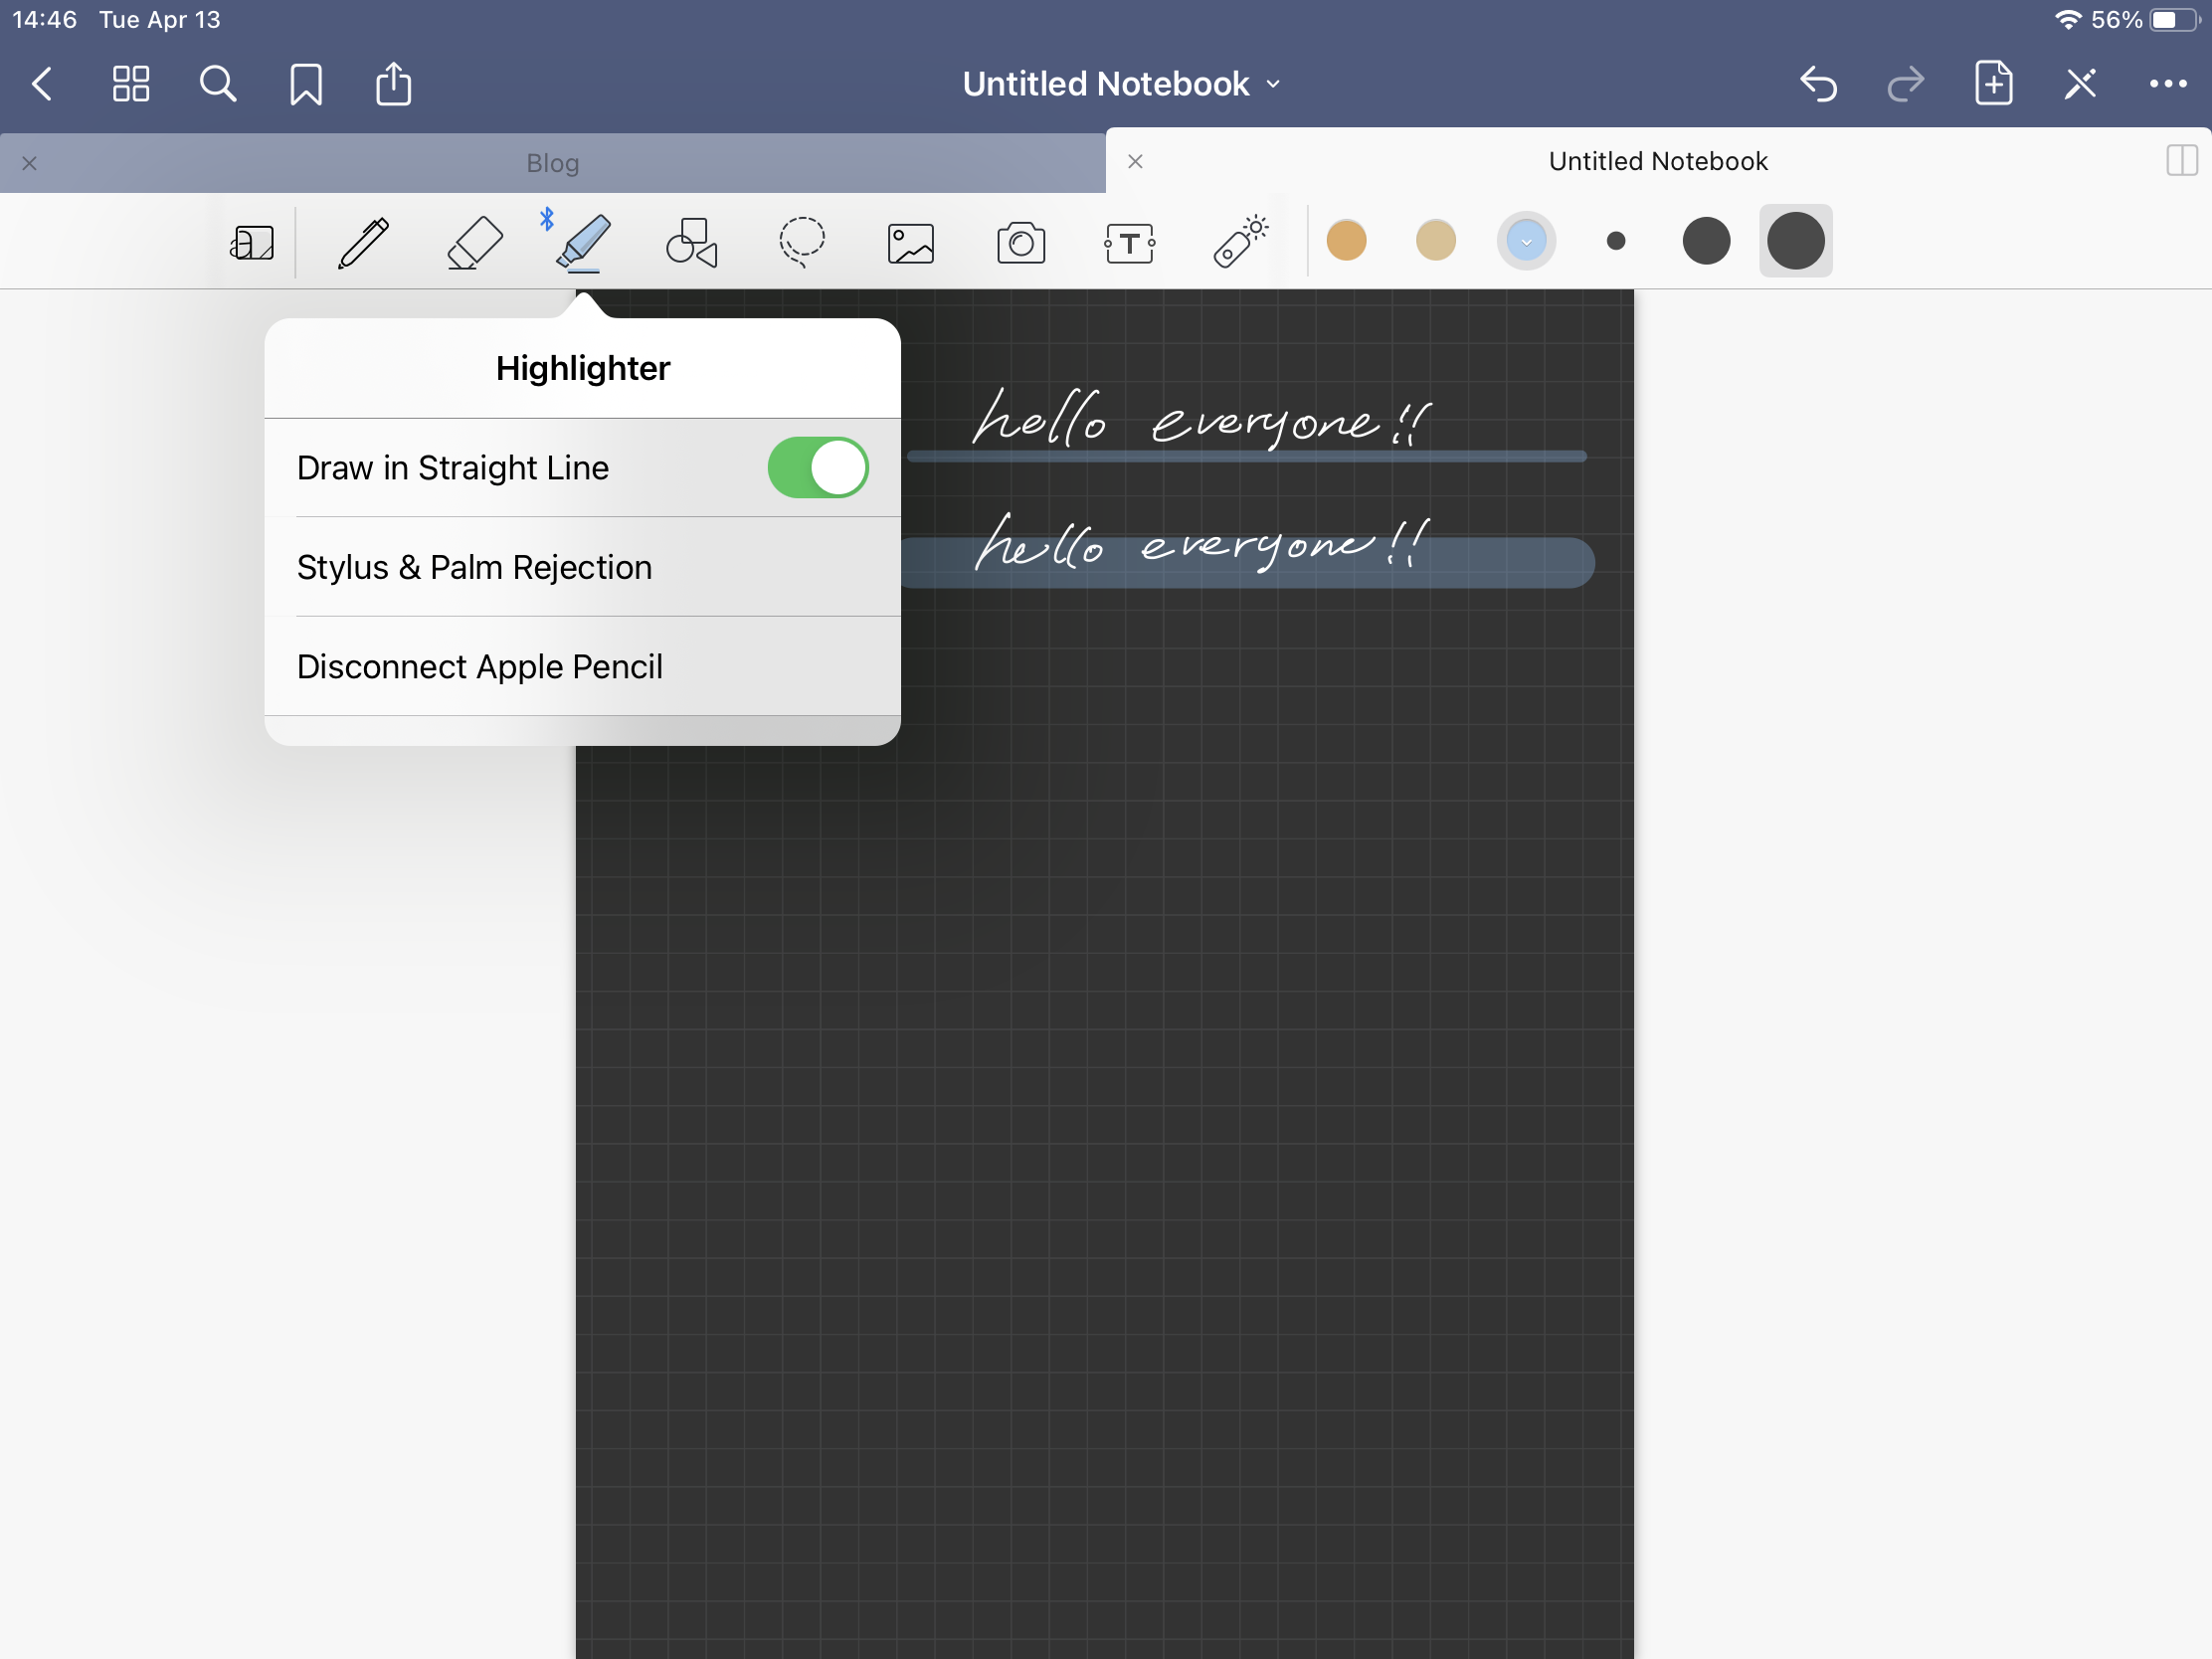Open the Image insert tool

(911, 243)
